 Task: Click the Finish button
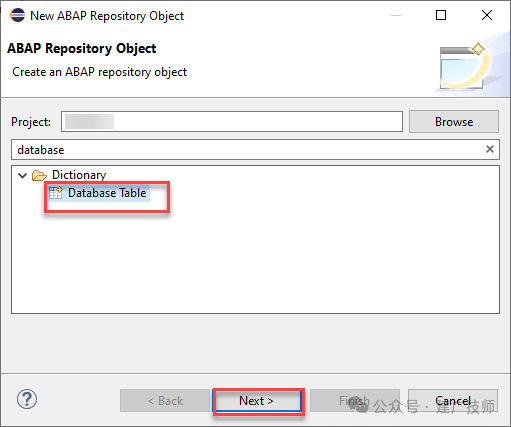pos(355,400)
